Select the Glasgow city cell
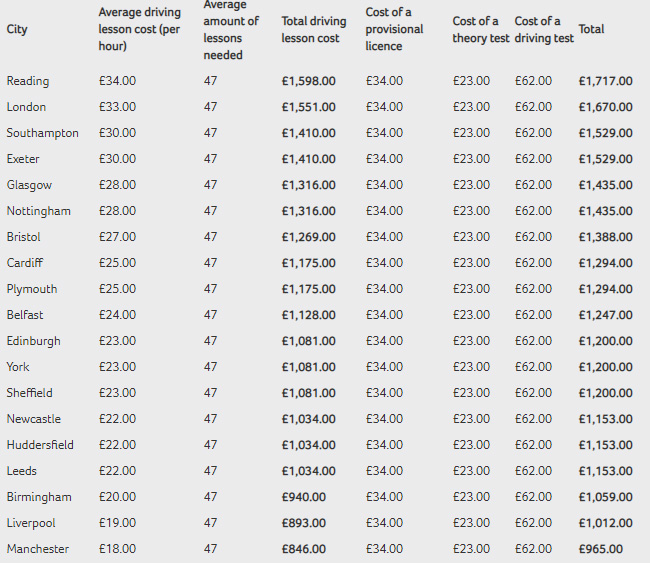The image size is (650, 563). click(29, 185)
